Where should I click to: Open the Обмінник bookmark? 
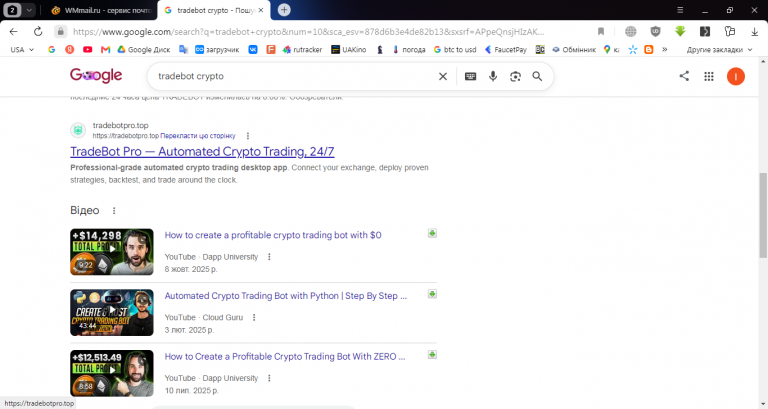click(x=574, y=49)
